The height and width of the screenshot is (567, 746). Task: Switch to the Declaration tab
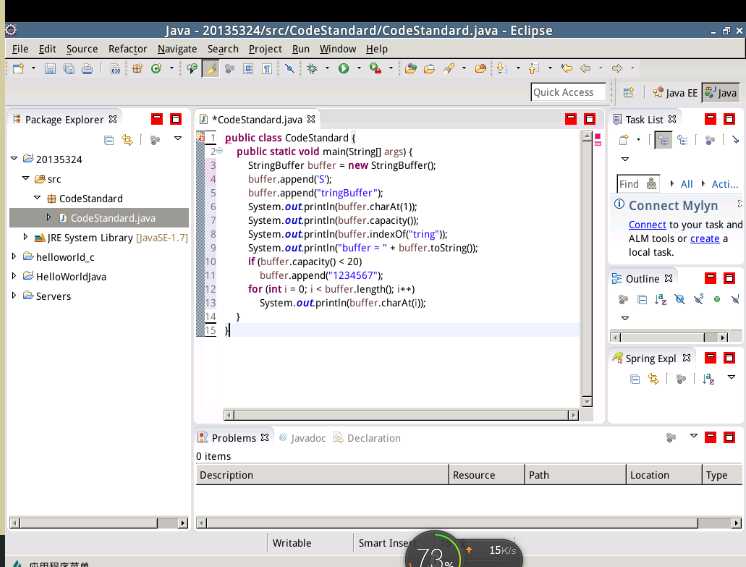point(367,438)
